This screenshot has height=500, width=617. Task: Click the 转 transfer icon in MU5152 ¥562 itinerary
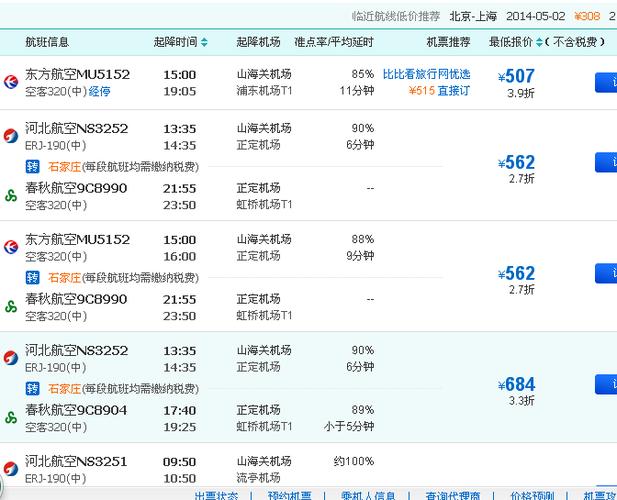32,278
